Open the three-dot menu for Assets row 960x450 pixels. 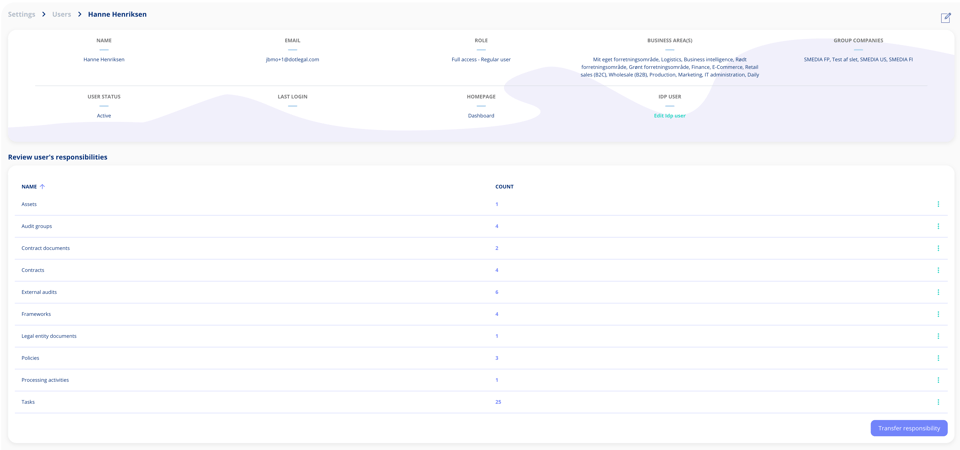tap(938, 204)
